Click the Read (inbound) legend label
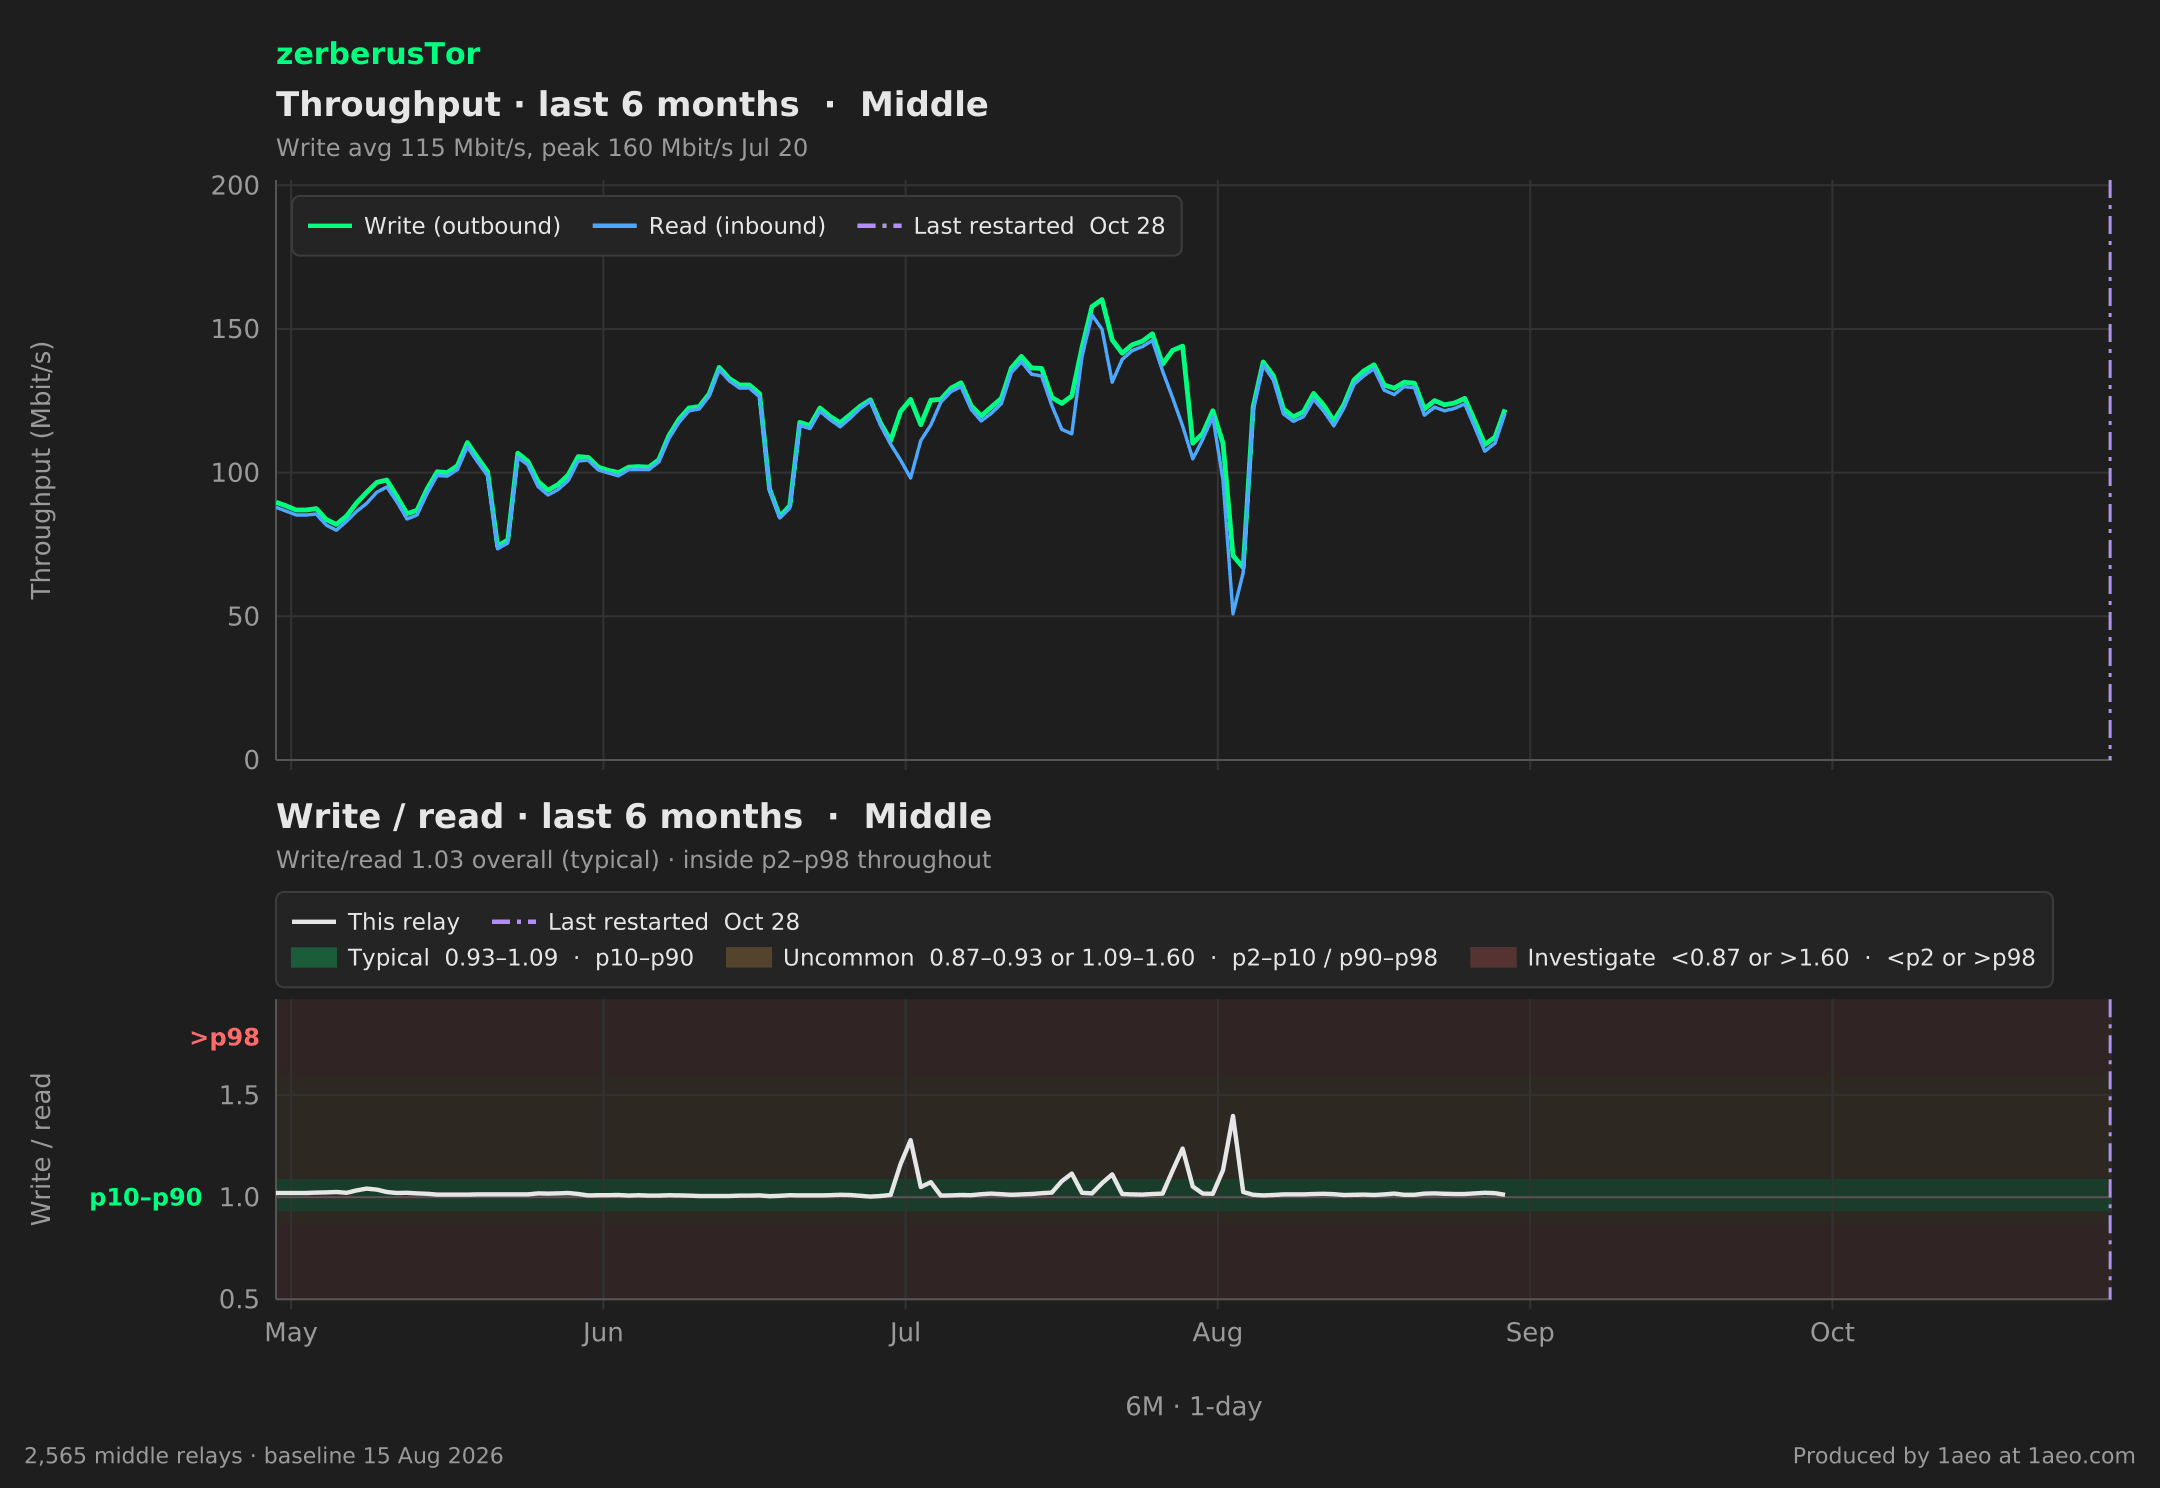The image size is (2160, 1488). 737,226
